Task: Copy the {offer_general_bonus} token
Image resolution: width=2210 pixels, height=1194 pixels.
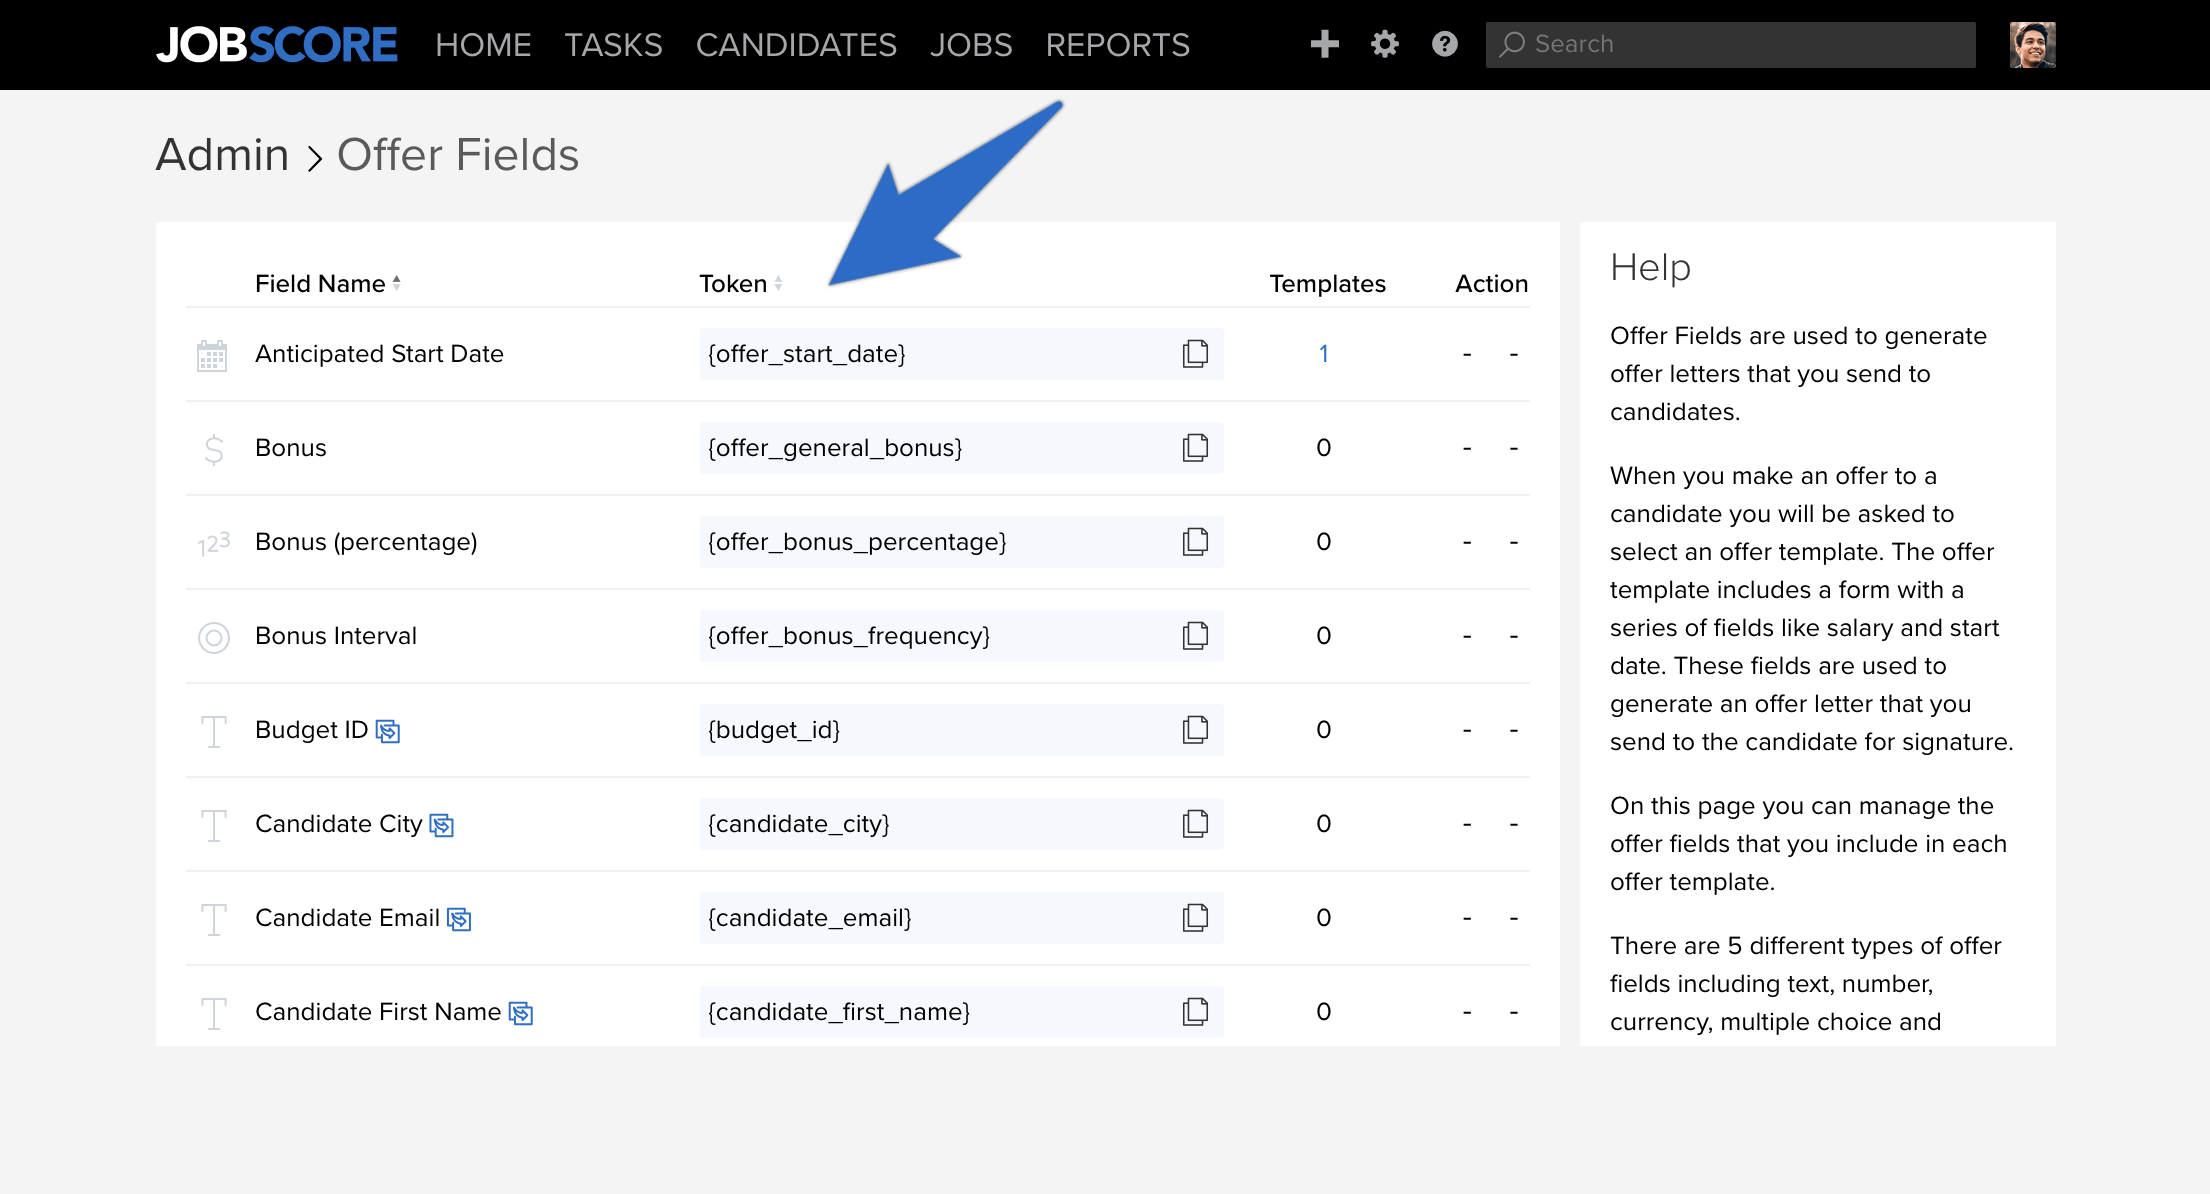Action: (1195, 448)
